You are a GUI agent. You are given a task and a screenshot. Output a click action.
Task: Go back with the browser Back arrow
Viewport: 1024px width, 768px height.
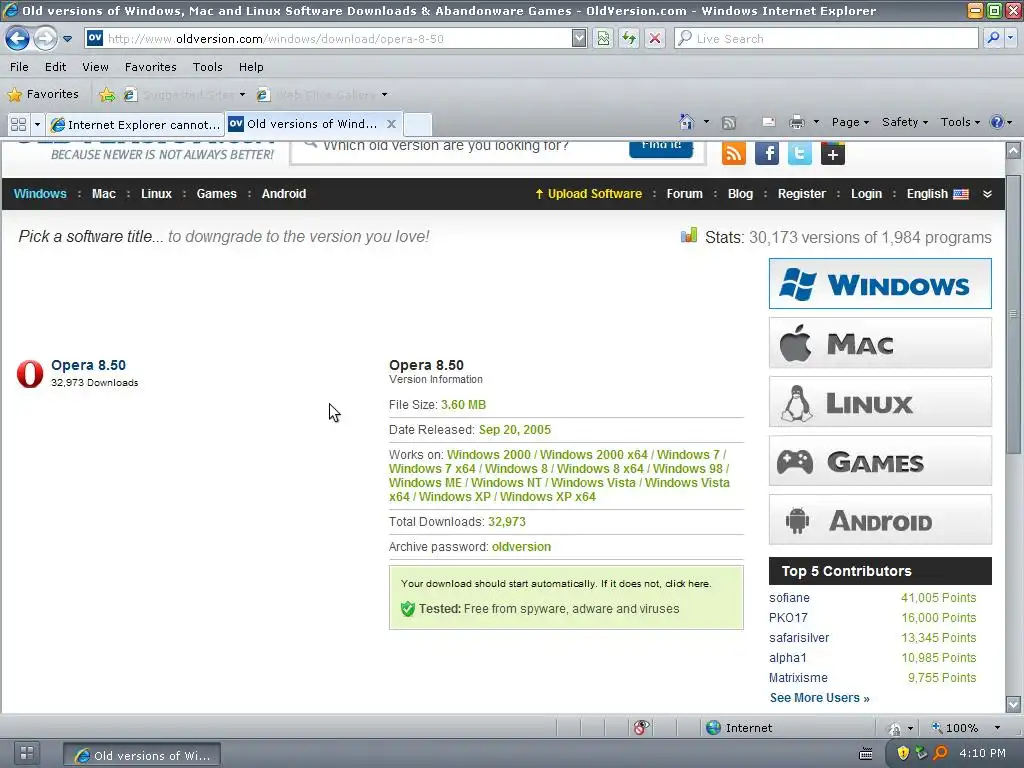click(18, 39)
